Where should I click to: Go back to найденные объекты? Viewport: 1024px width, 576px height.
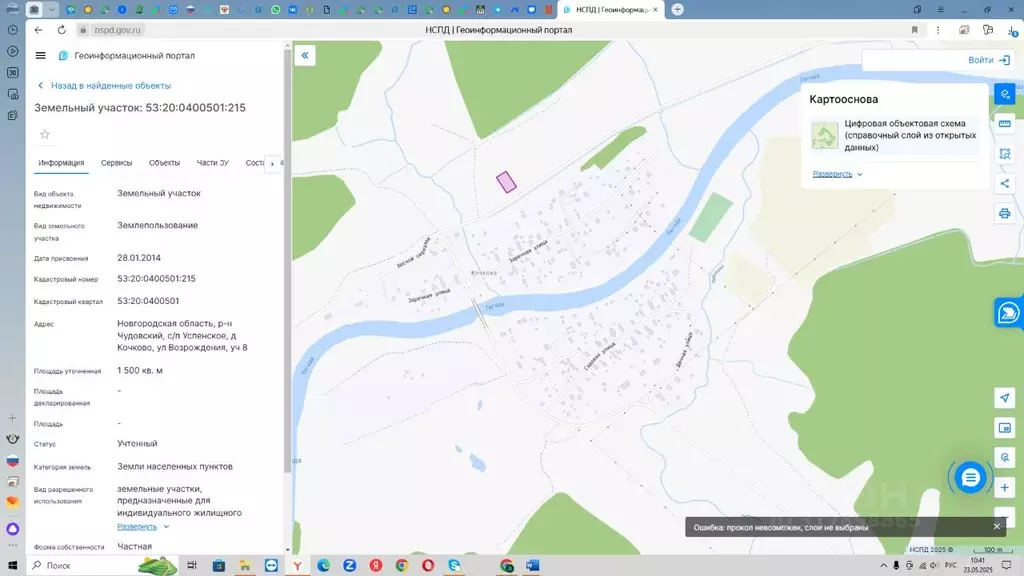point(103,86)
